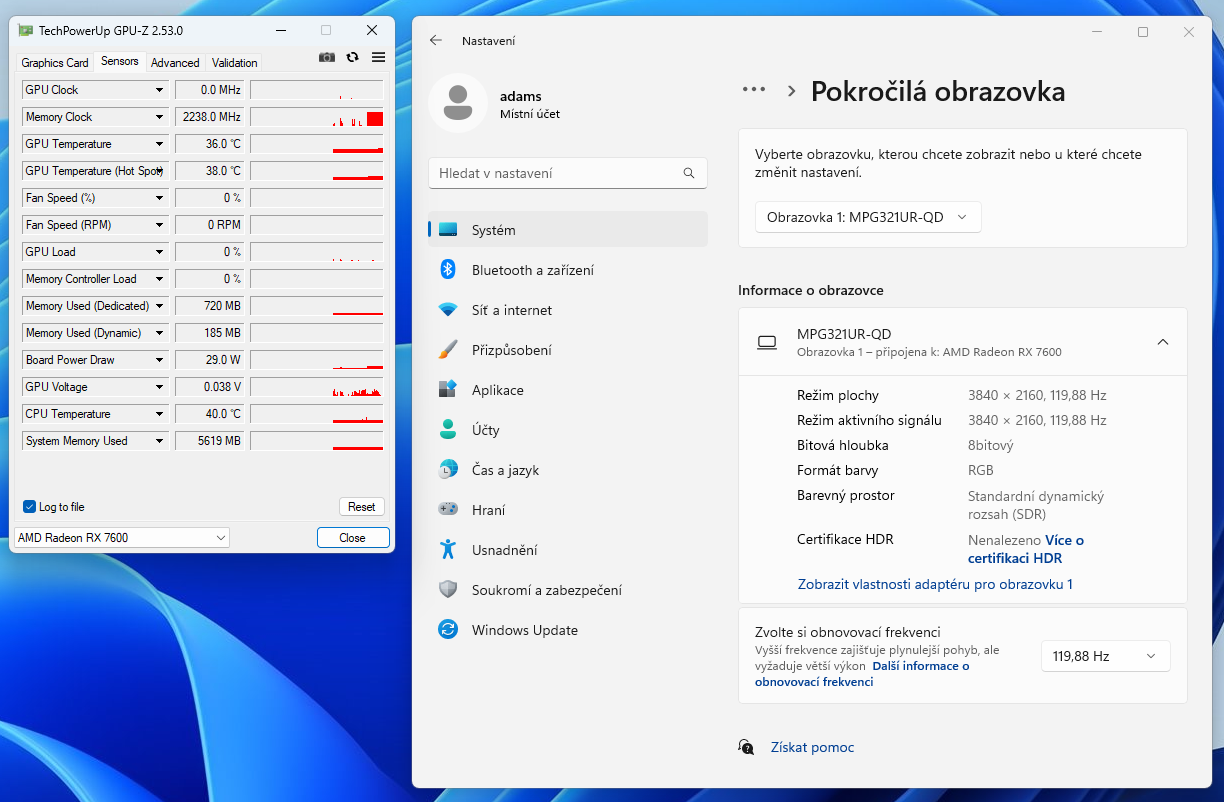The height and width of the screenshot is (802, 1224).
Task: Click the GPU-Z title bar app icon
Action: [x=25, y=30]
